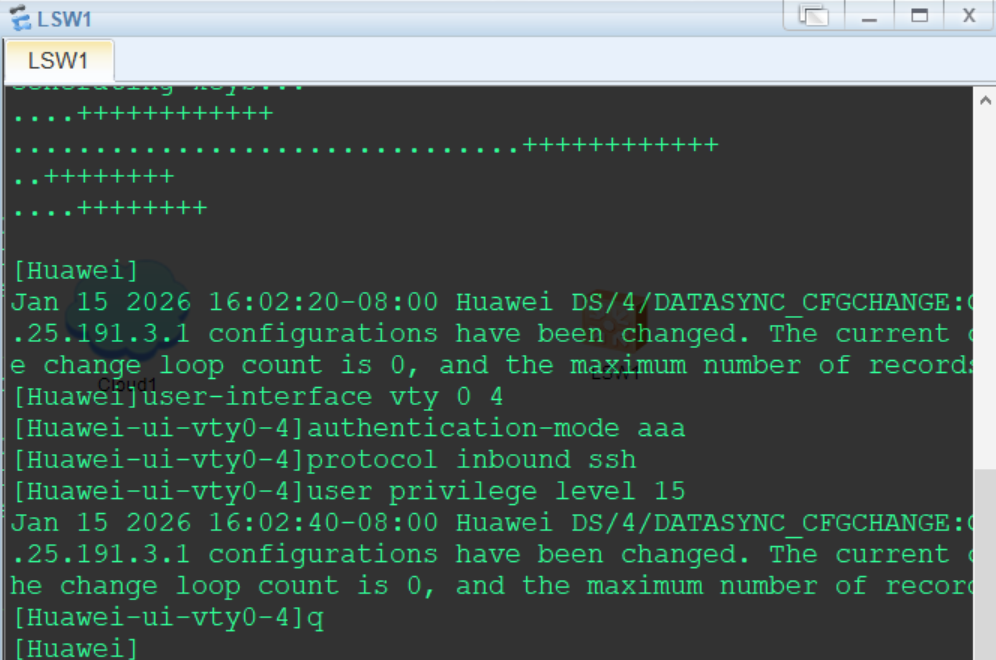Click the last [Huawei] prompt line
This screenshot has width=996, height=660.
(x=75, y=649)
